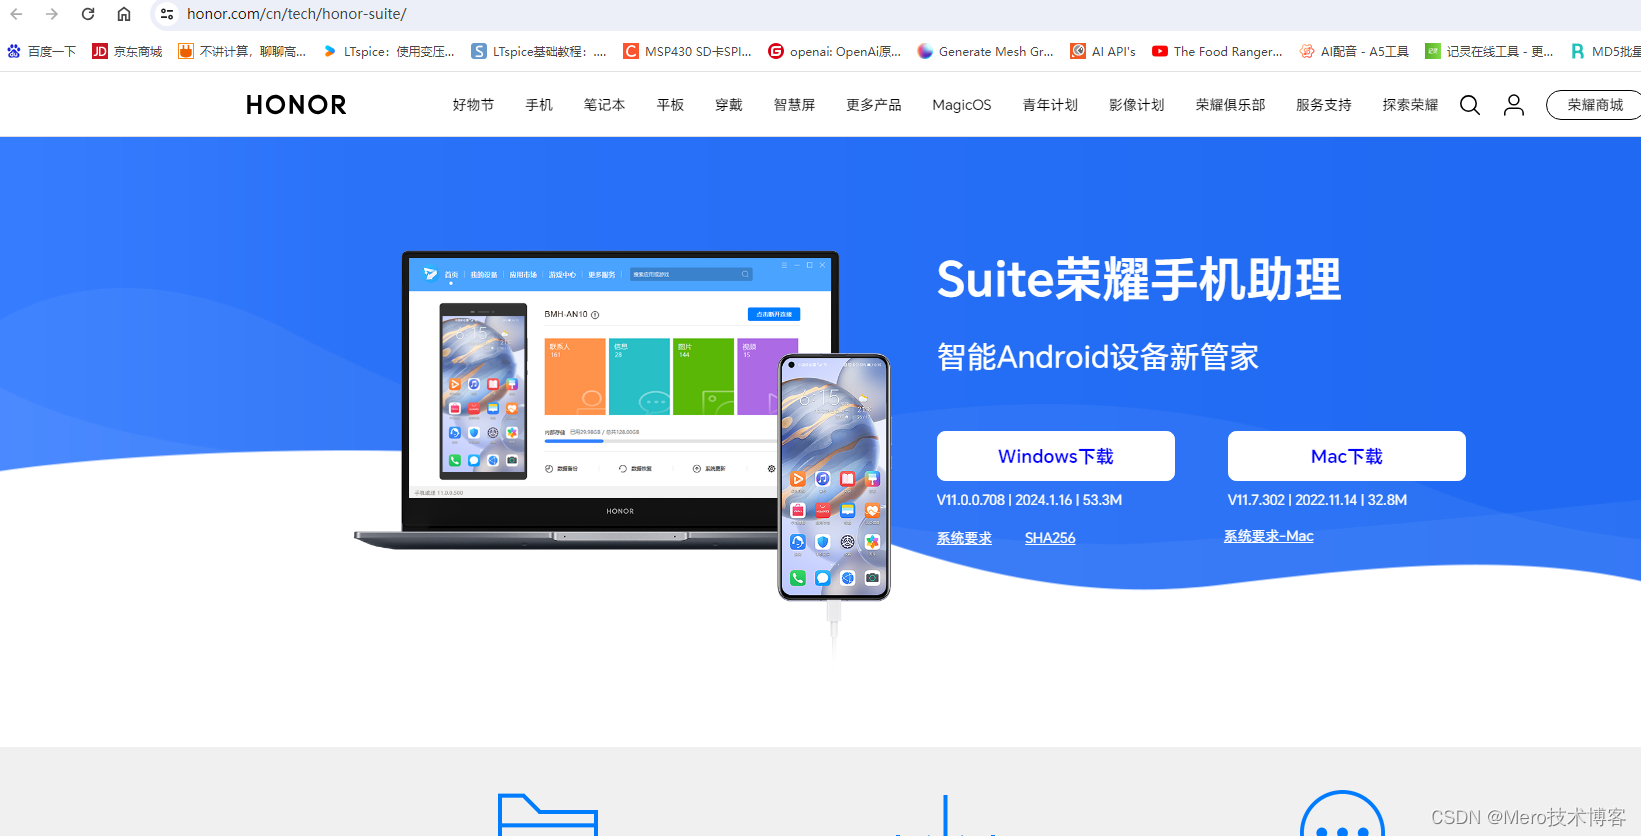Open site information icon in address bar
The width and height of the screenshot is (1641, 836).
[167, 14]
